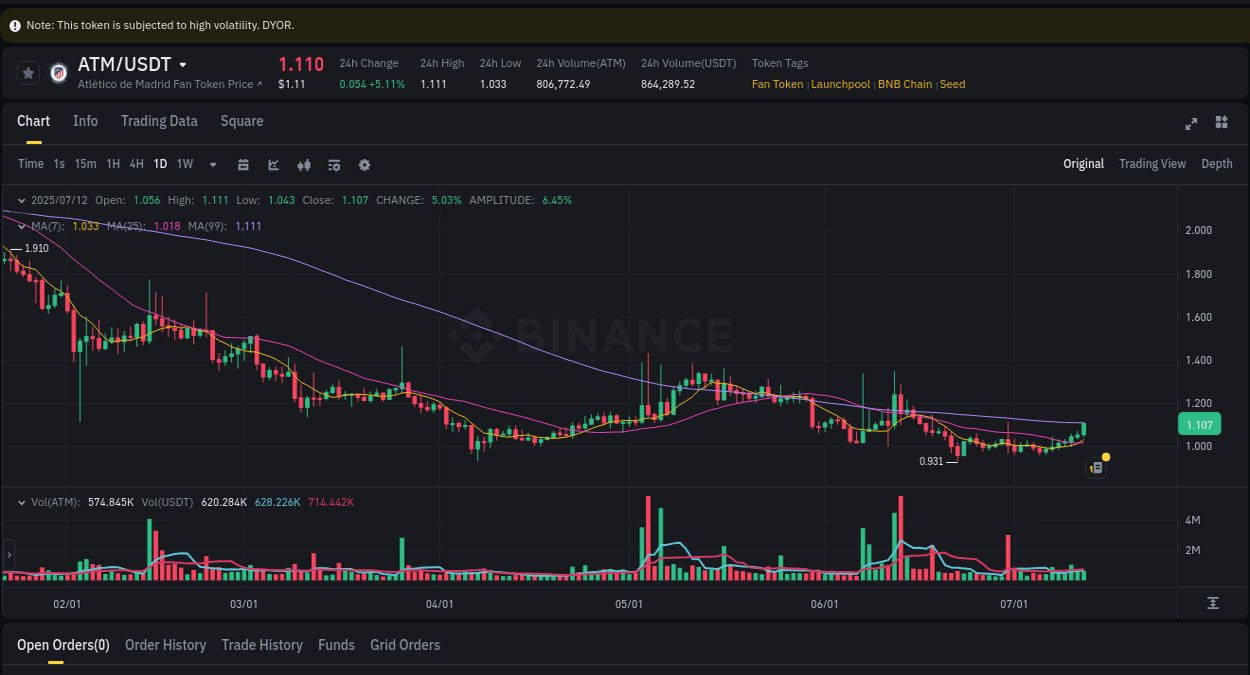Open the Atlético de Madrid Fan Token Price link
The height and width of the screenshot is (675, 1250).
163,84
